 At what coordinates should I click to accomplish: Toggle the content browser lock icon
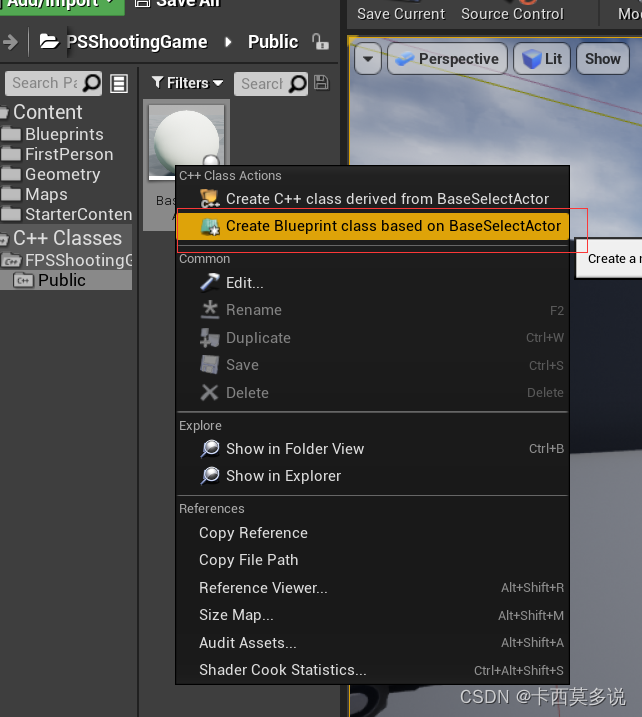(320, 42)
